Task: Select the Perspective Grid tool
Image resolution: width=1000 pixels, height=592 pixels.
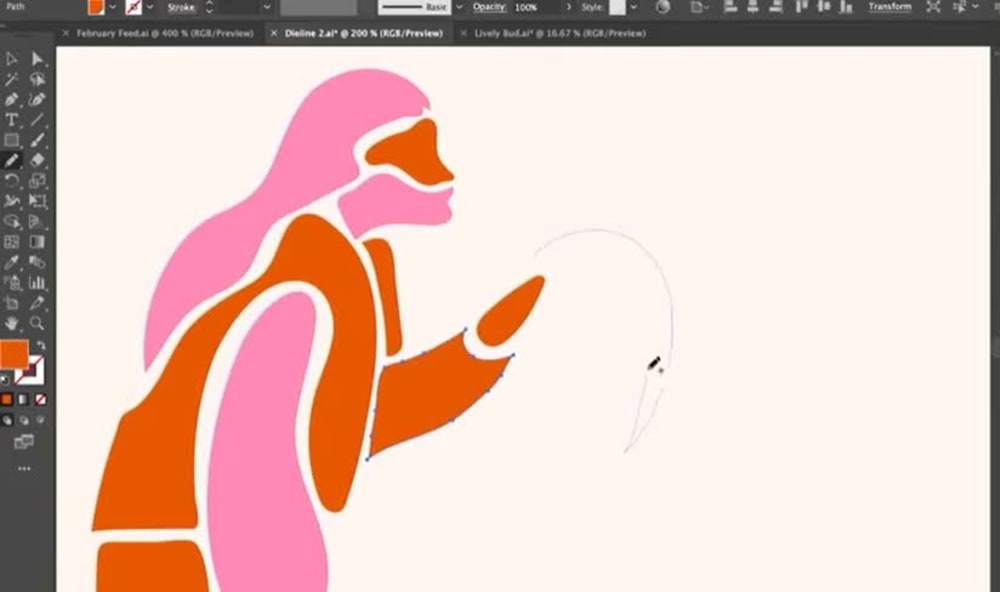Action: pos(37,222)
